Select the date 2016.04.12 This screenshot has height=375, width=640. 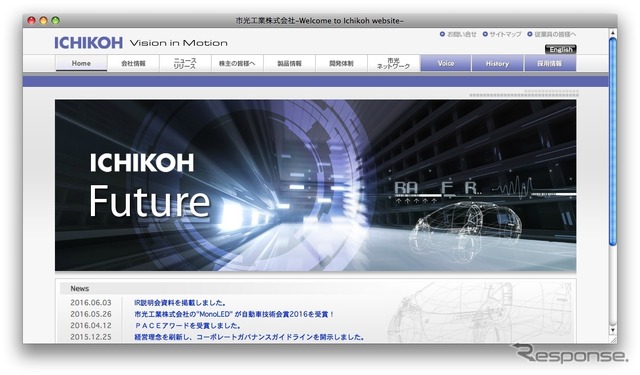[91, 326]
